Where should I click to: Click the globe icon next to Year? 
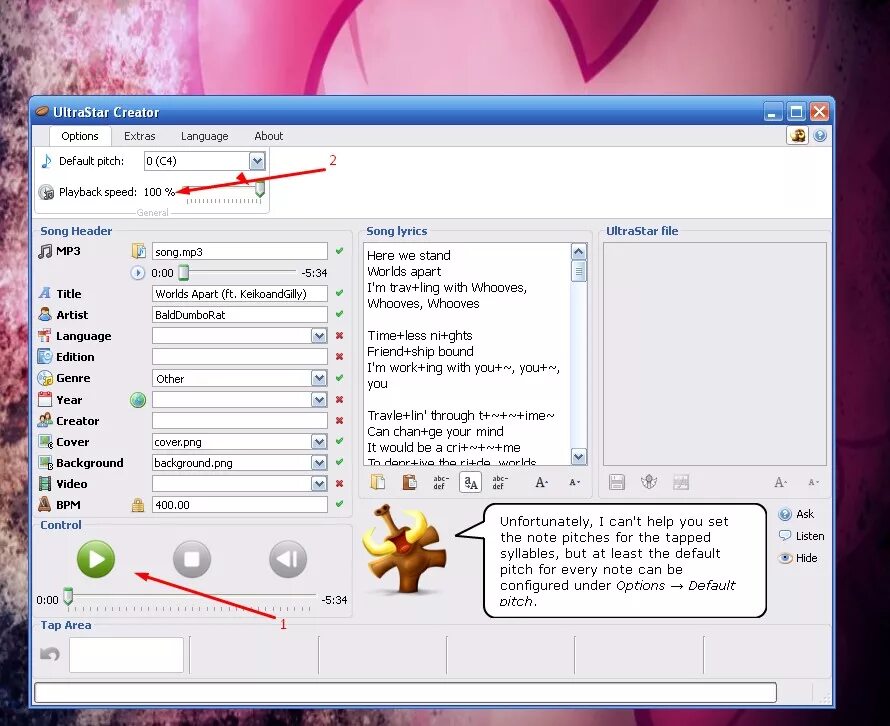point(138,400)
